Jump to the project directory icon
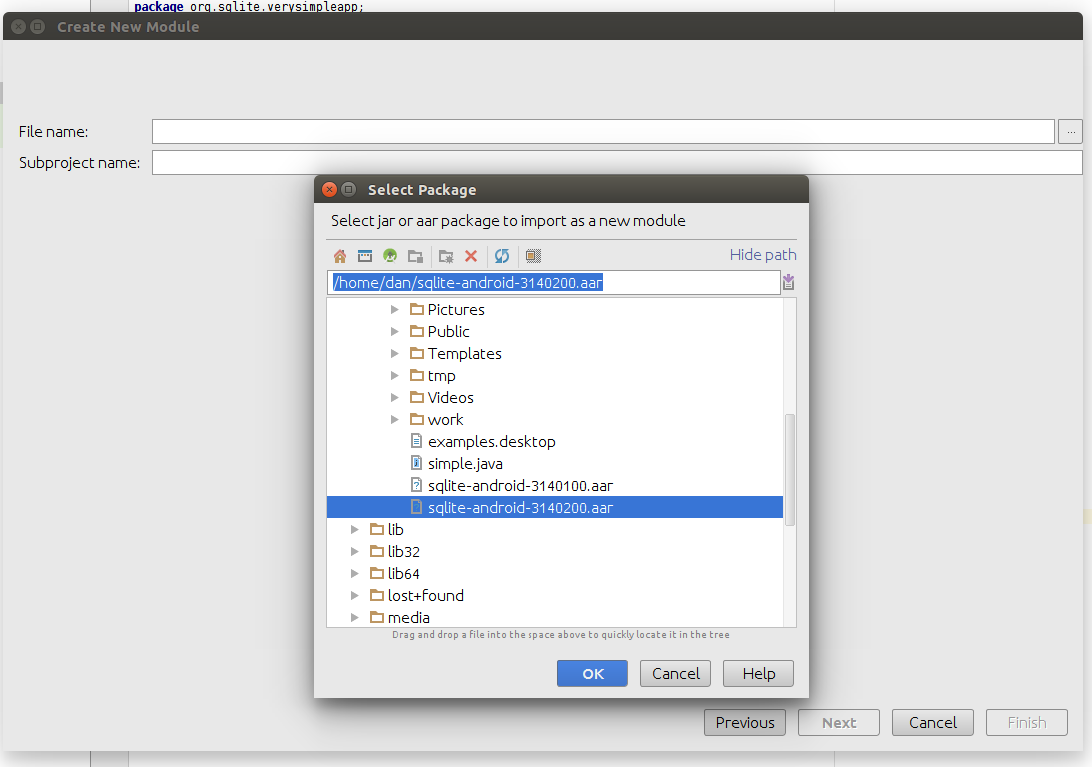 tap(390, 256)
